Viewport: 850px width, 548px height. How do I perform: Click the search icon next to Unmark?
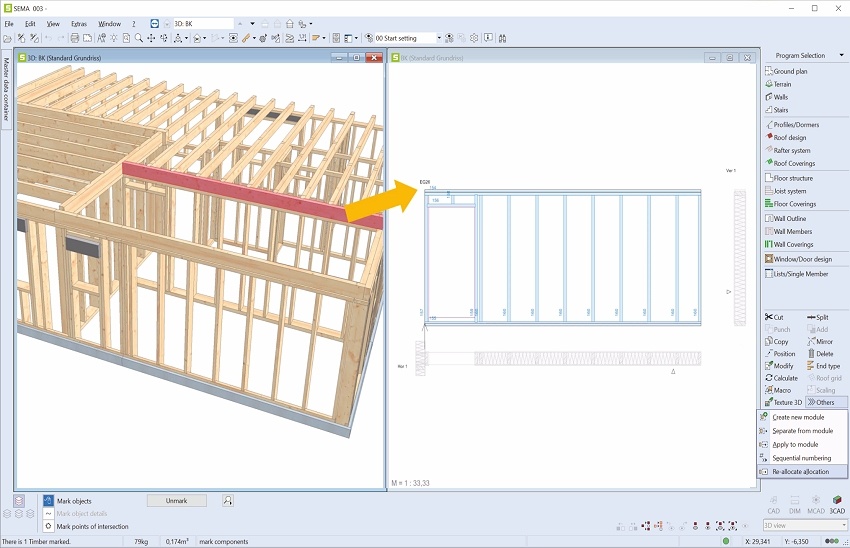coord(228,501)
